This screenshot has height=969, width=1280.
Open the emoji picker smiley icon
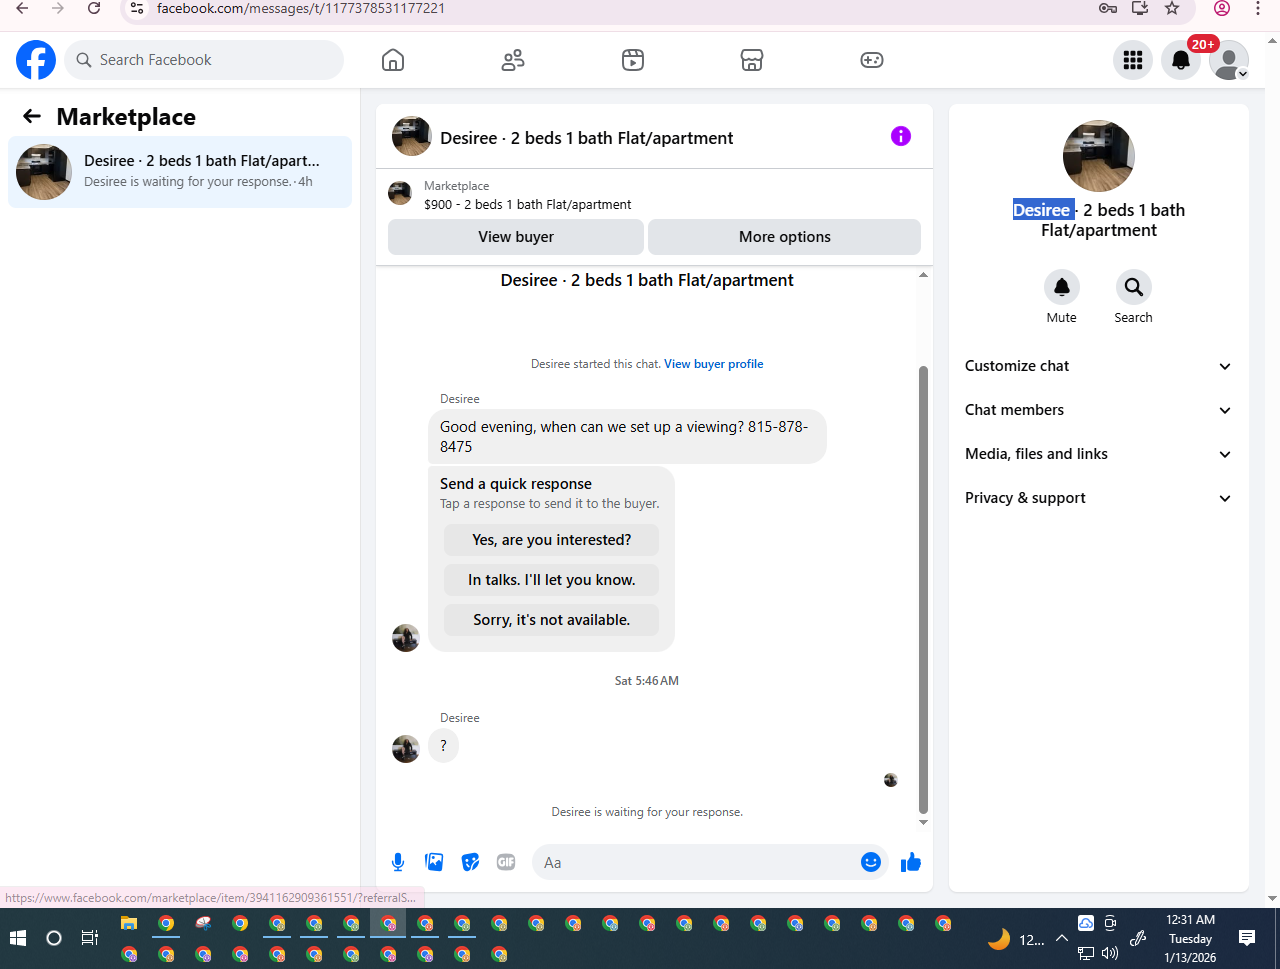coord(871,862)
